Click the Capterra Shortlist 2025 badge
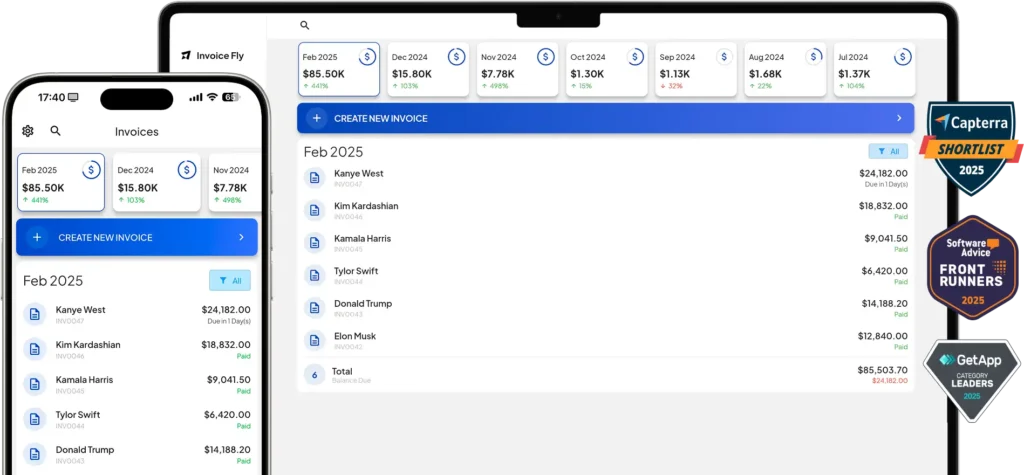This screenshot has height=475, width=1024. (x=971, y=149)
